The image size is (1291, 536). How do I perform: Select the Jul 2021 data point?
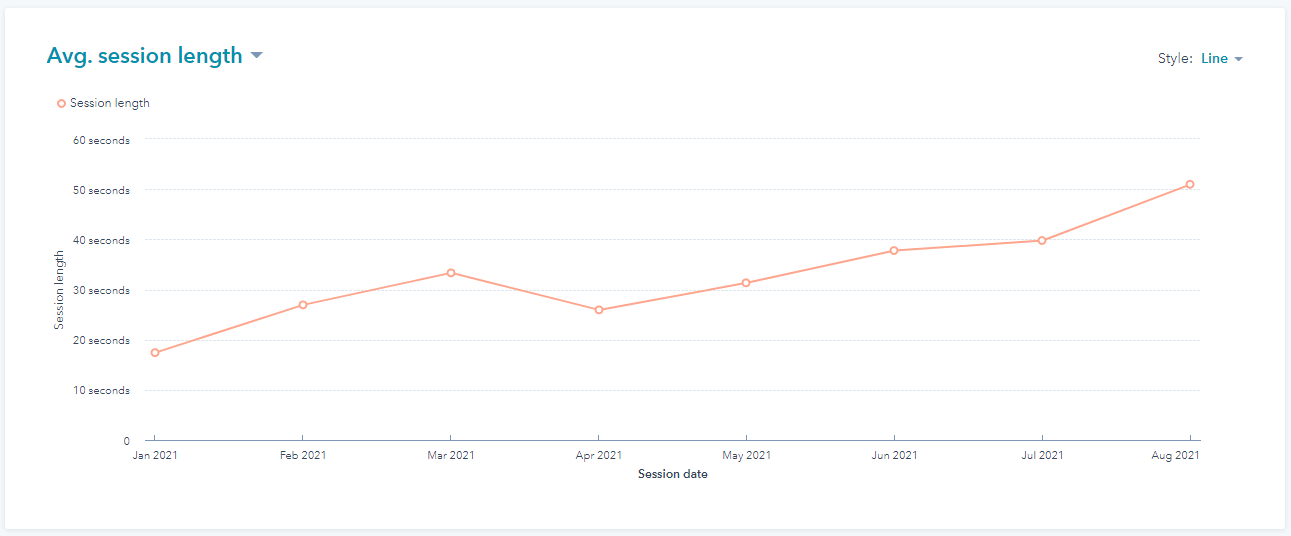pyautogui.click(x=1042, y=240)
